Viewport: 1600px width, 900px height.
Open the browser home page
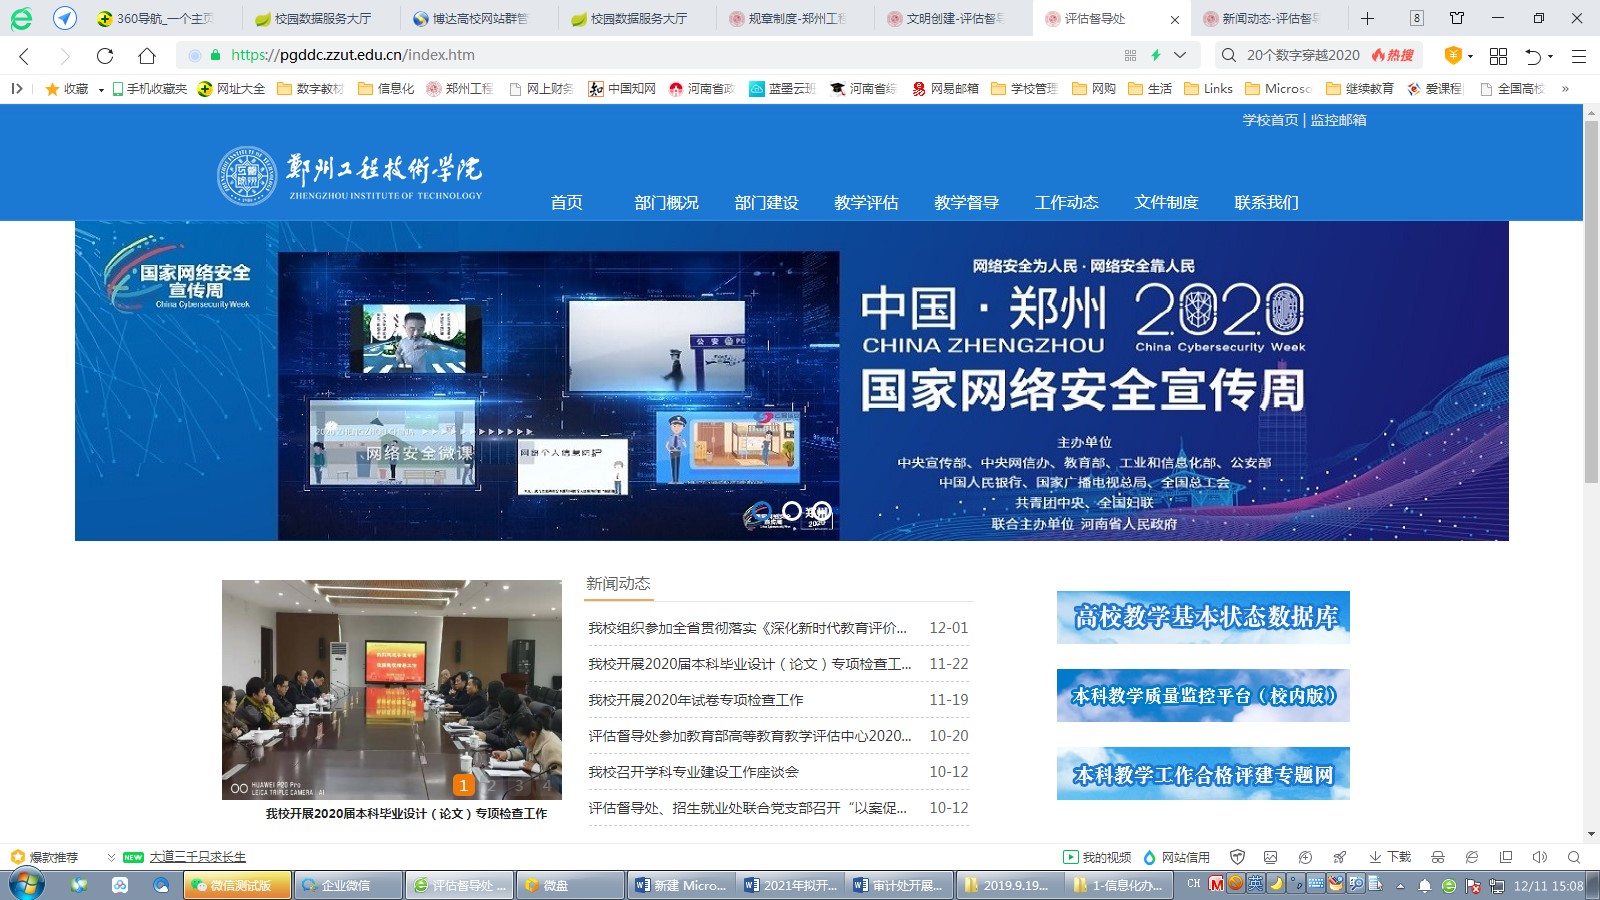click(147, 56)
